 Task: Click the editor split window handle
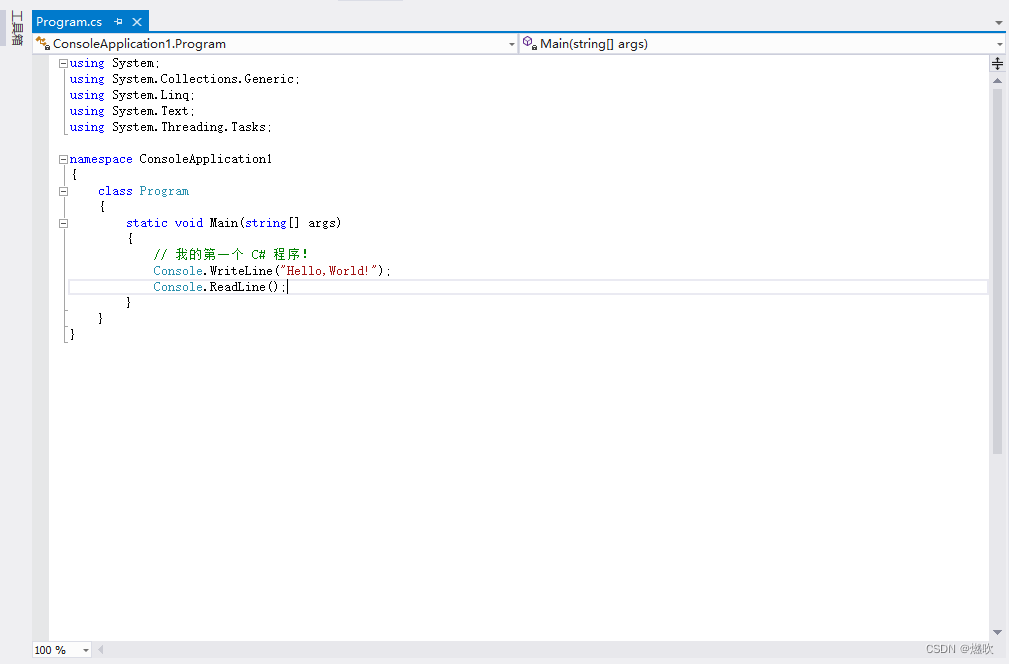tap(997, 64)
